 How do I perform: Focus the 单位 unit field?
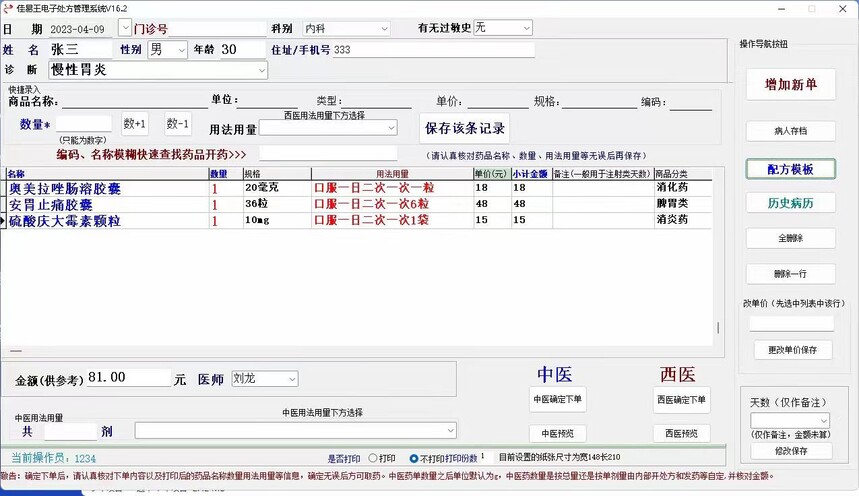tap(267, 100)
